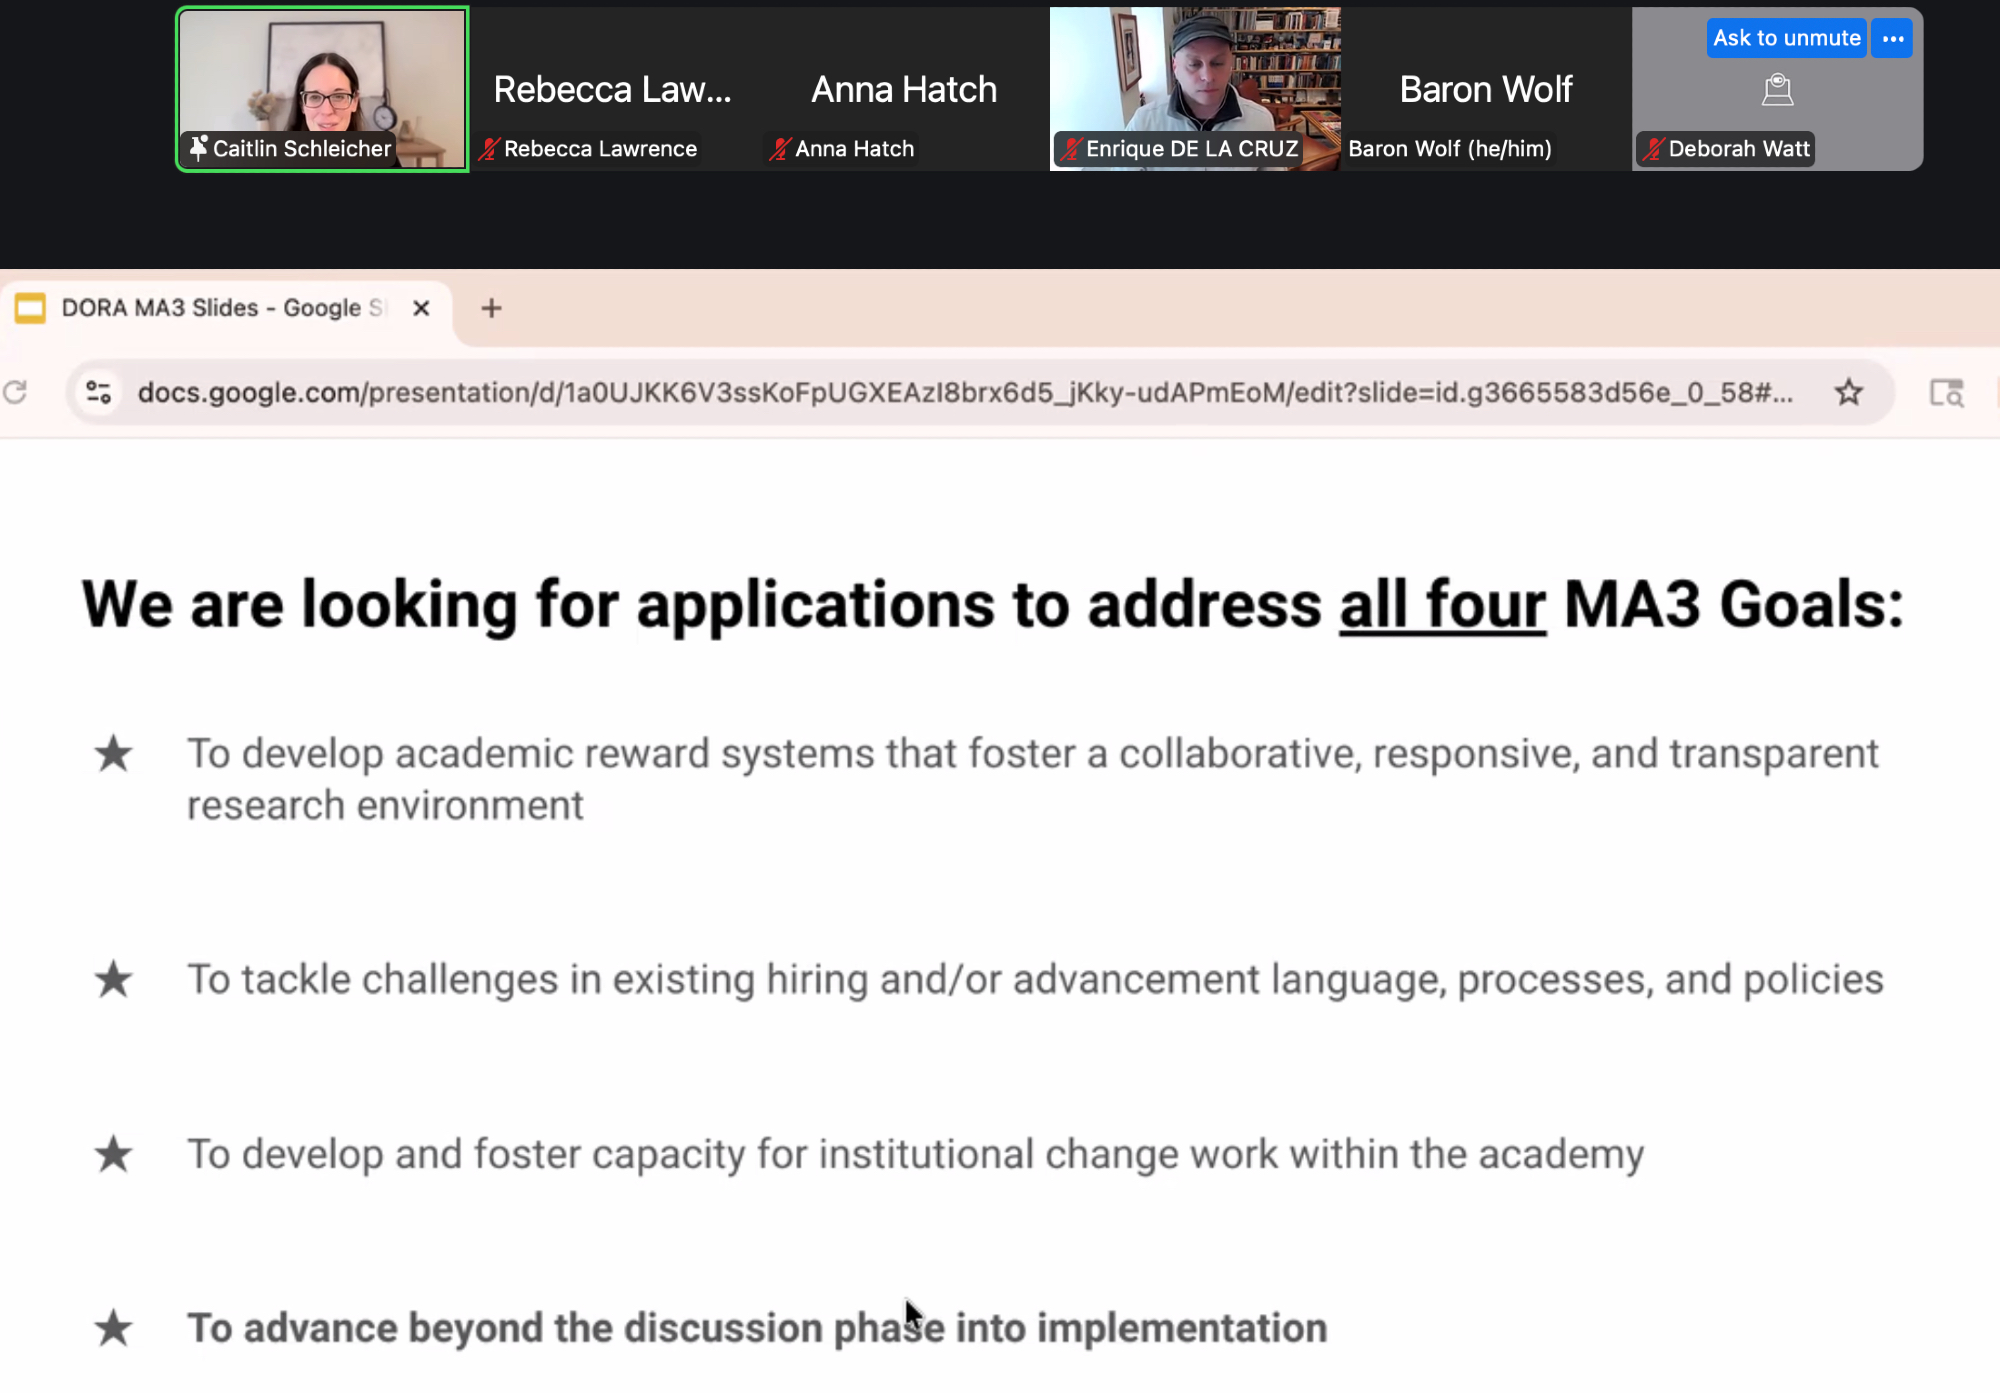Click Enrique DE LA CRUZ's muted mic icon
Viewport: 2000px width, 1393px height.
pyautogui.click(x=1071, y=149)
